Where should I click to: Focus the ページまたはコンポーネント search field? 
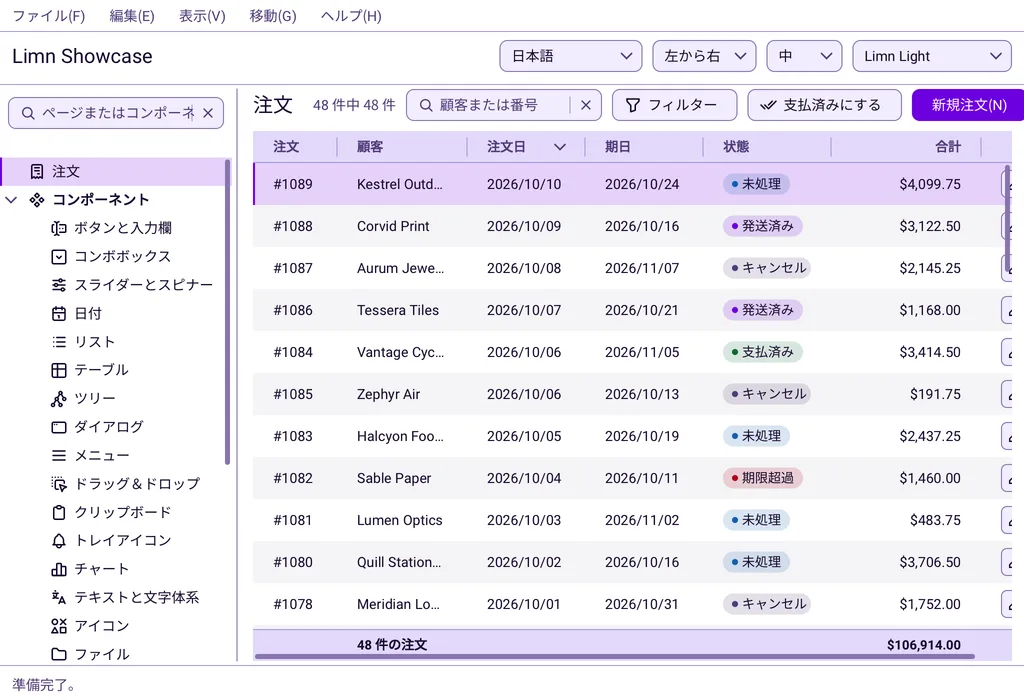118,113
